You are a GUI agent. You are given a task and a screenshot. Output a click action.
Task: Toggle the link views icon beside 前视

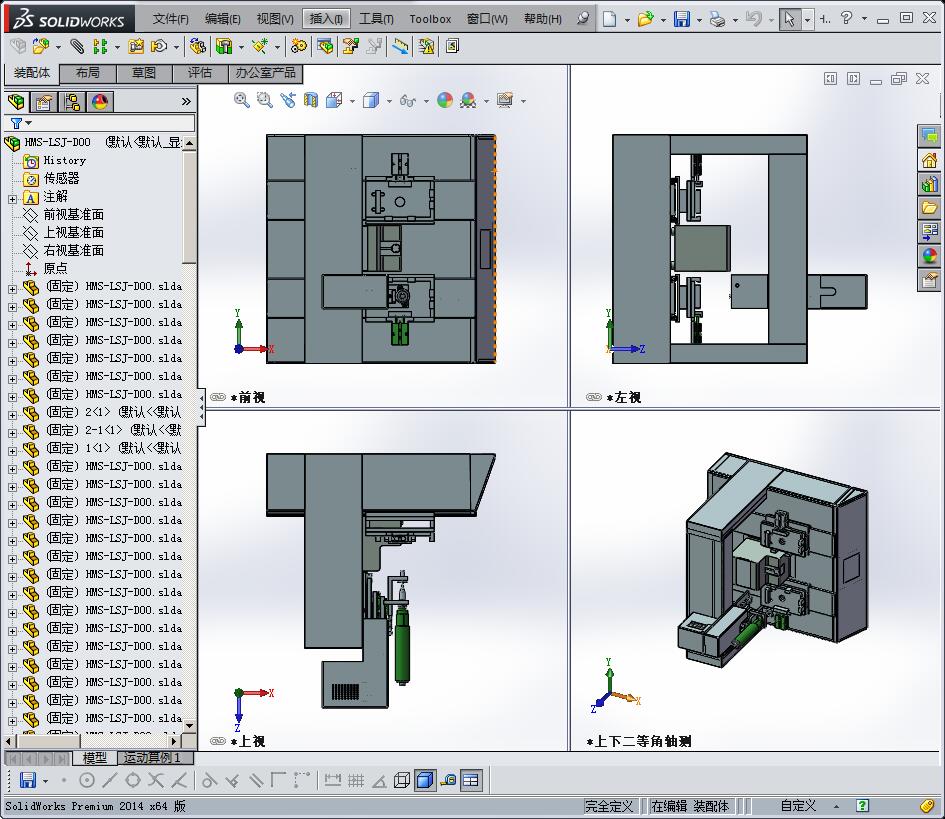tap(218, 397)
